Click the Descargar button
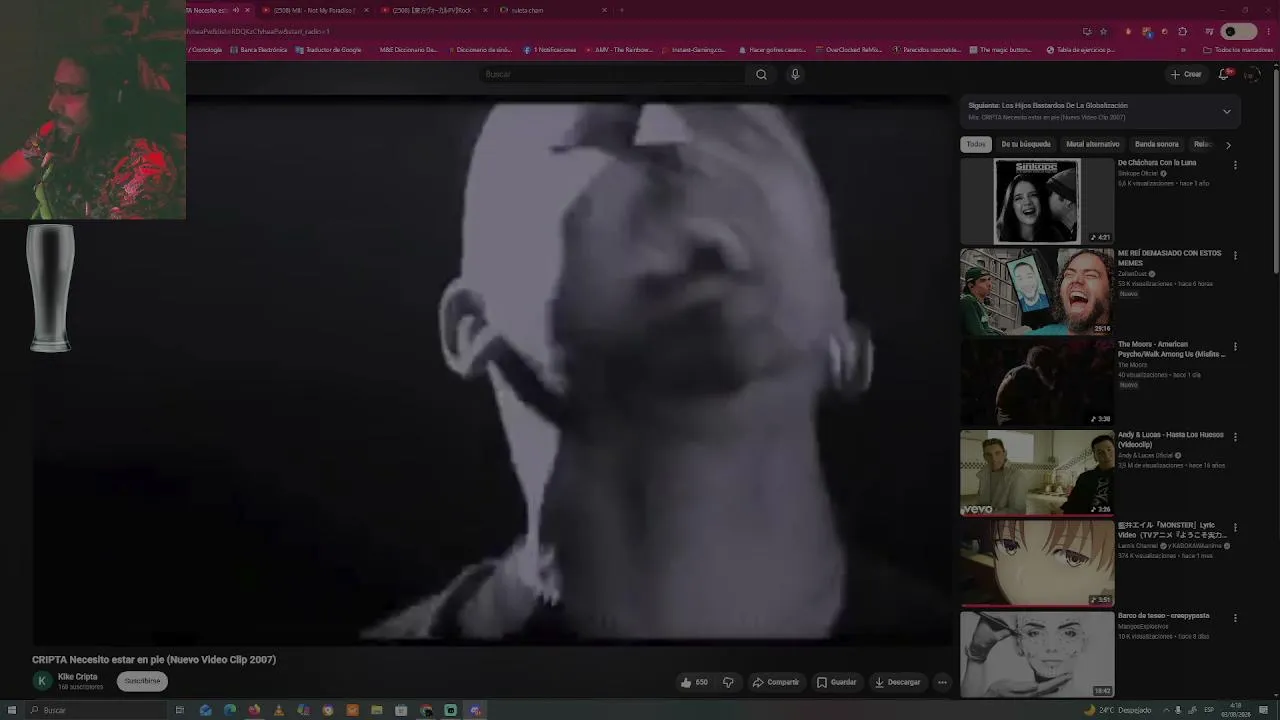1280x720 pixels. (897, 682)
